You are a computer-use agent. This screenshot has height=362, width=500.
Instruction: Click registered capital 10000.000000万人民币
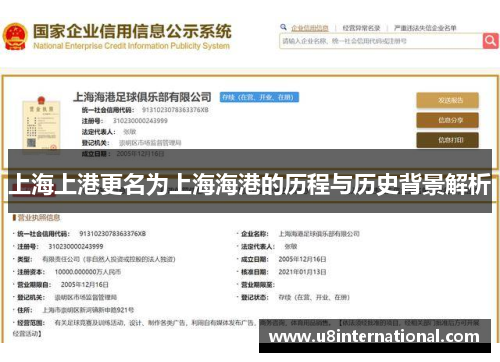(x=88, y=272)
